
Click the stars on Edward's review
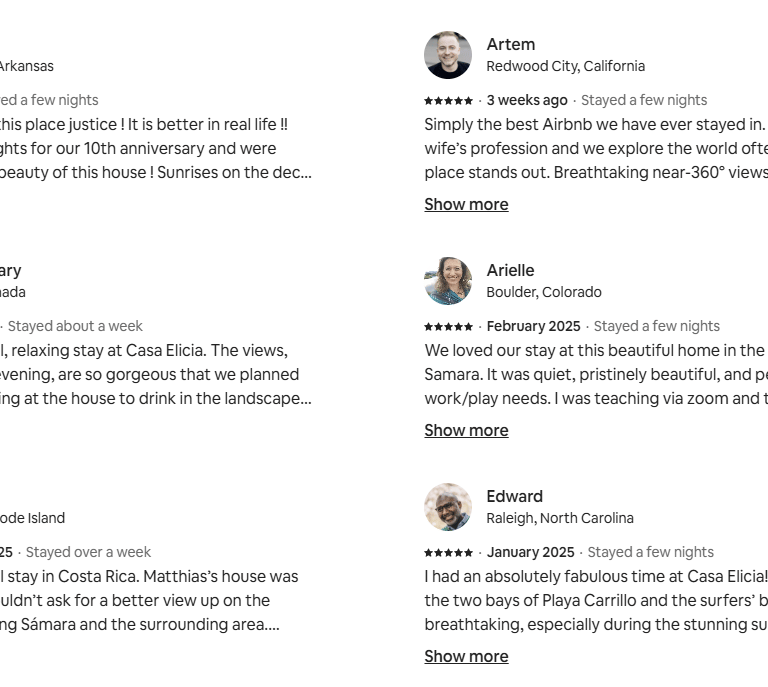click(448, 553)
